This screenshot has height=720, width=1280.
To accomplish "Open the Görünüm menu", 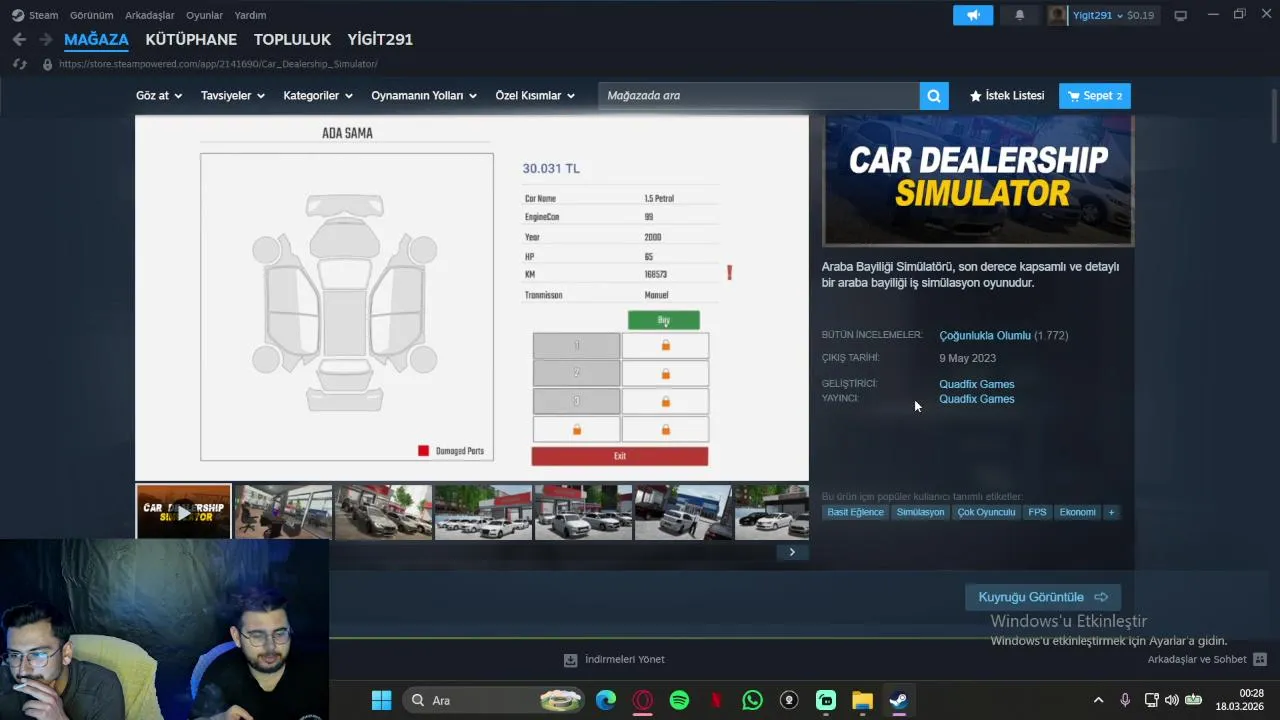I will pyautogui.click(x=91, y=15).
